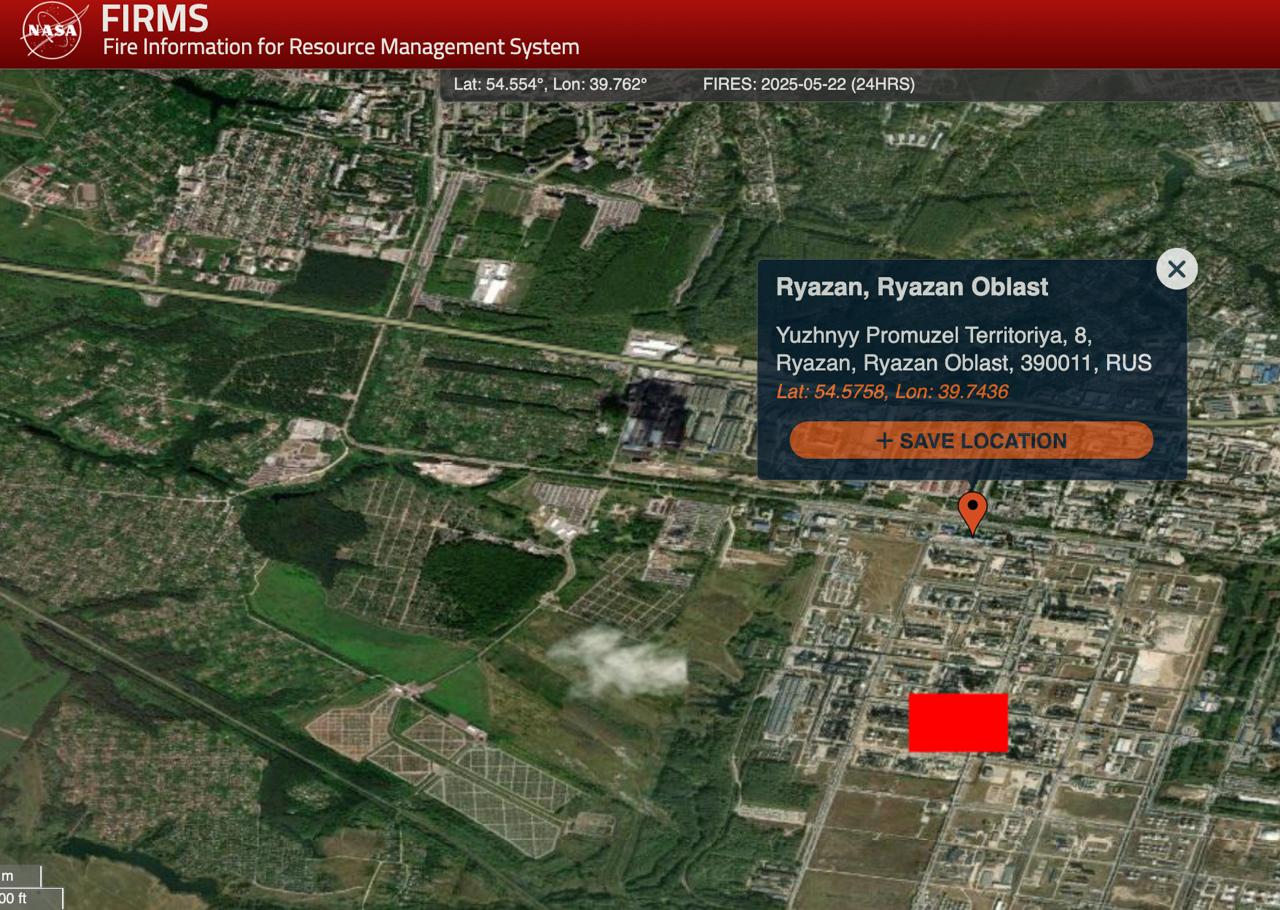Click the Fire Information for Resource Management System subtitle
The image size is (1280, 910).
341,47
